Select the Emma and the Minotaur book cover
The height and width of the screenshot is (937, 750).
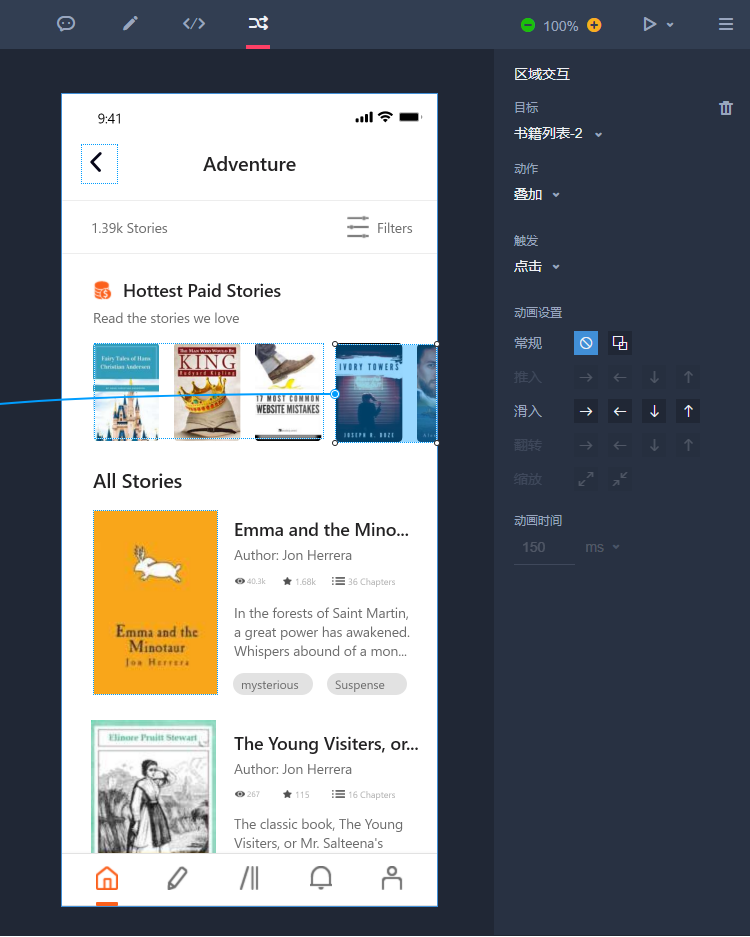tap(155, 602)
